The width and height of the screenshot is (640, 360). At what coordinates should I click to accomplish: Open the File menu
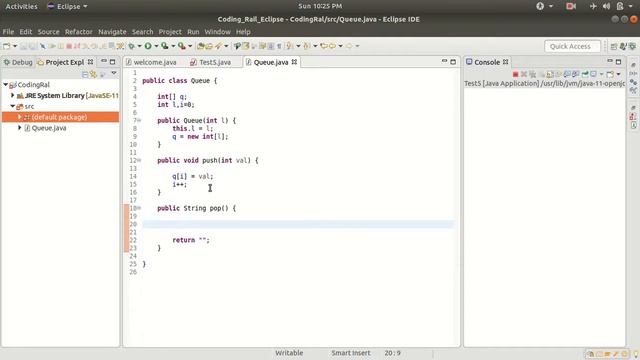tap(8, 31)
